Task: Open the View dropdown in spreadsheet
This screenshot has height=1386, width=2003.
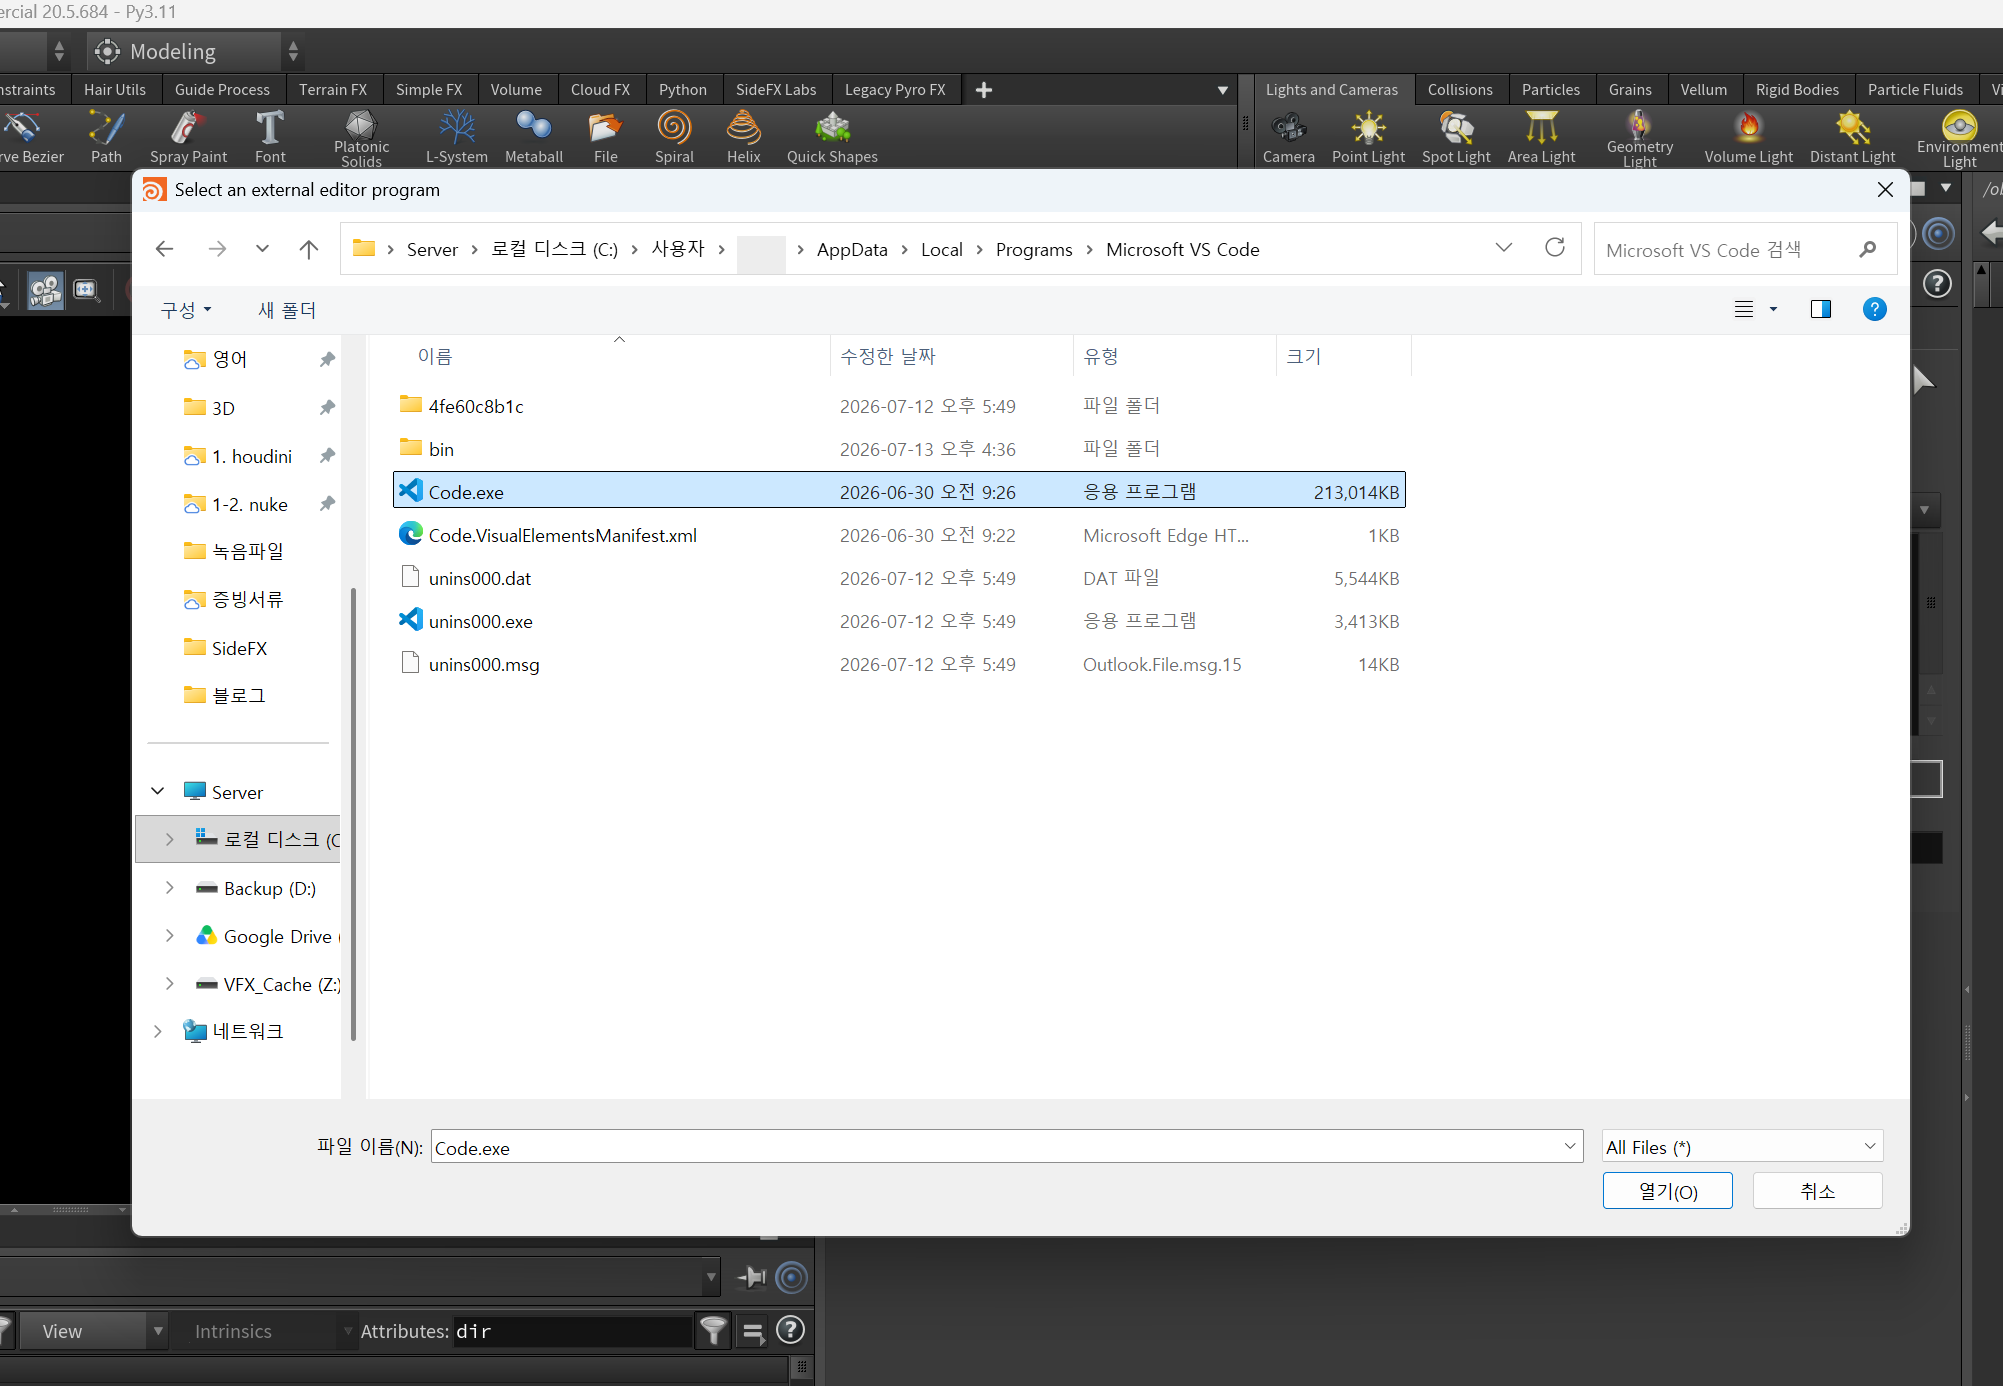Action: pyautogui.click(x=93, y=1331)
